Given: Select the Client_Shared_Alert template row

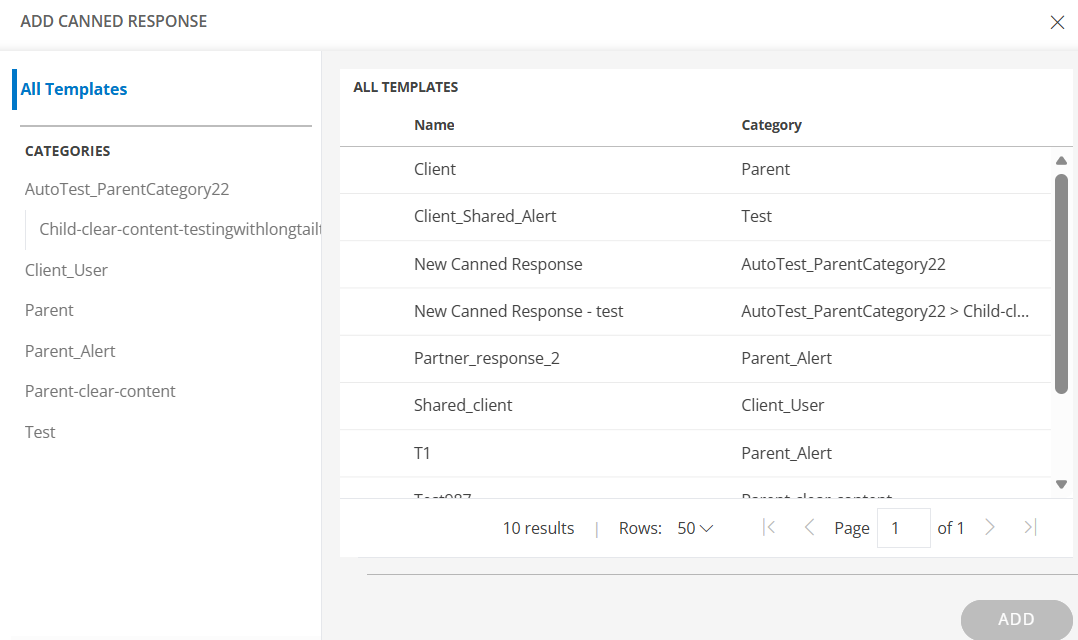Looking at the screenshot, I should (x=485, y=216).
